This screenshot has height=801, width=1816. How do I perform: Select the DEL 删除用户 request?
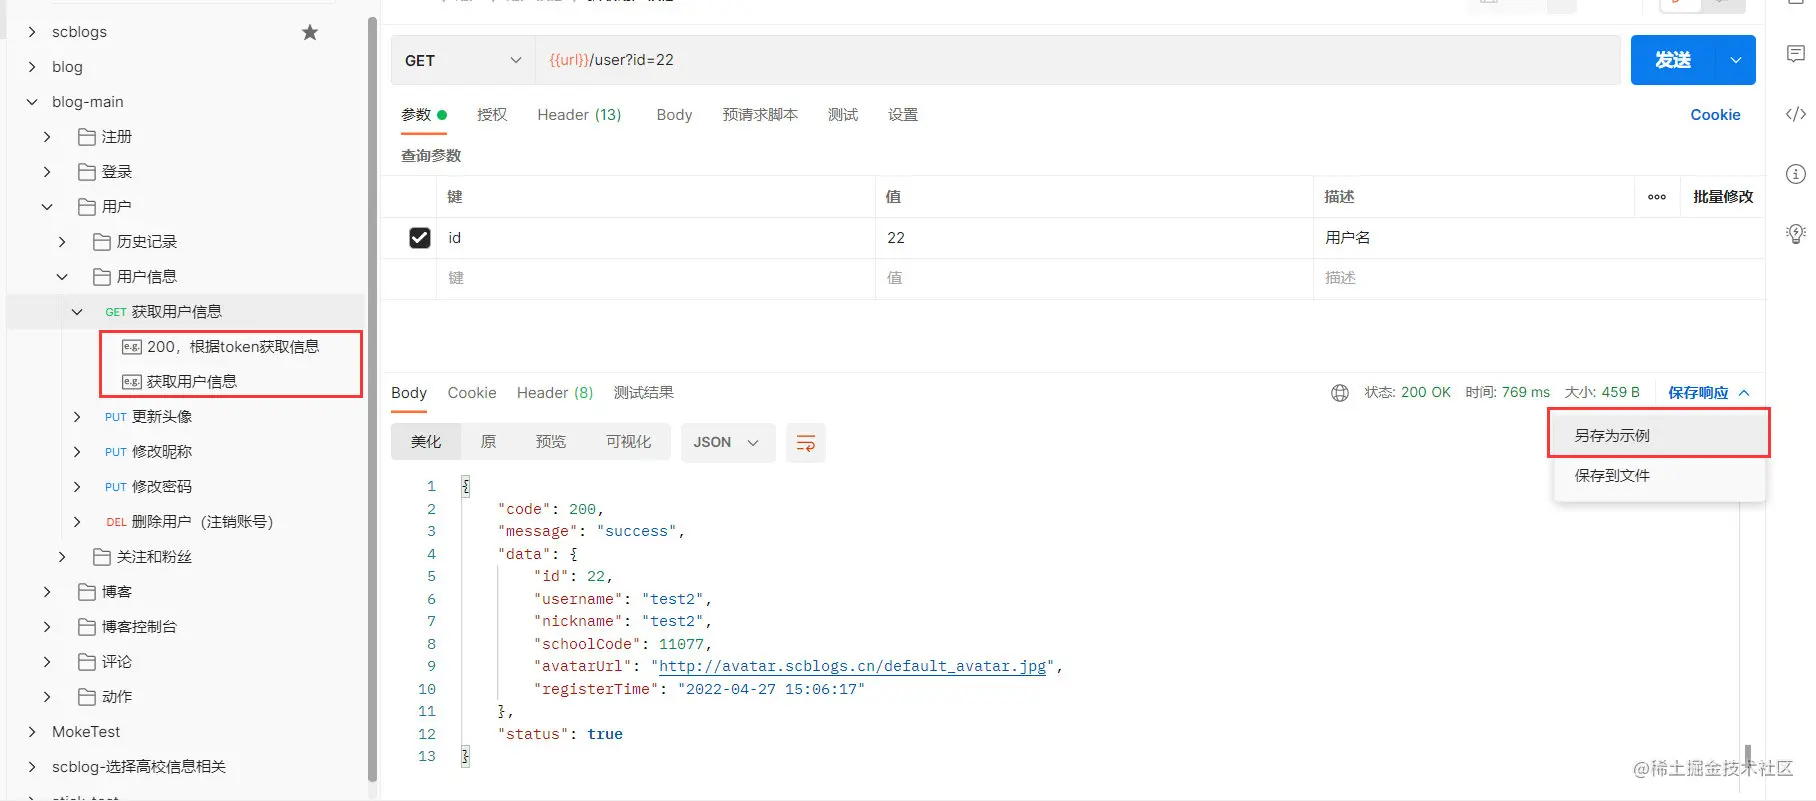189,522
